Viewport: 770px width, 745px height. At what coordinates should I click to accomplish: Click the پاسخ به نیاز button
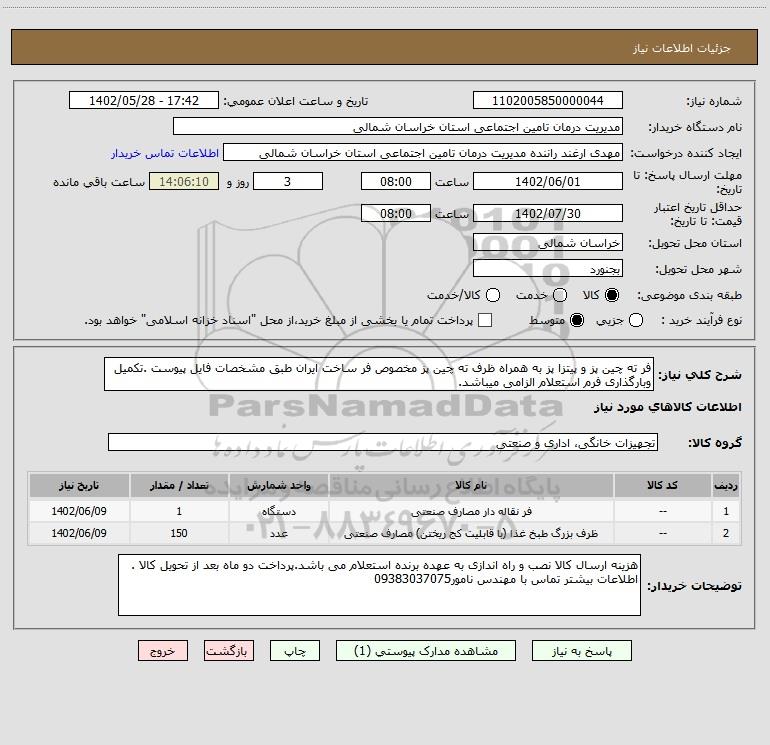pyautogui.click(x=581, y=651)
